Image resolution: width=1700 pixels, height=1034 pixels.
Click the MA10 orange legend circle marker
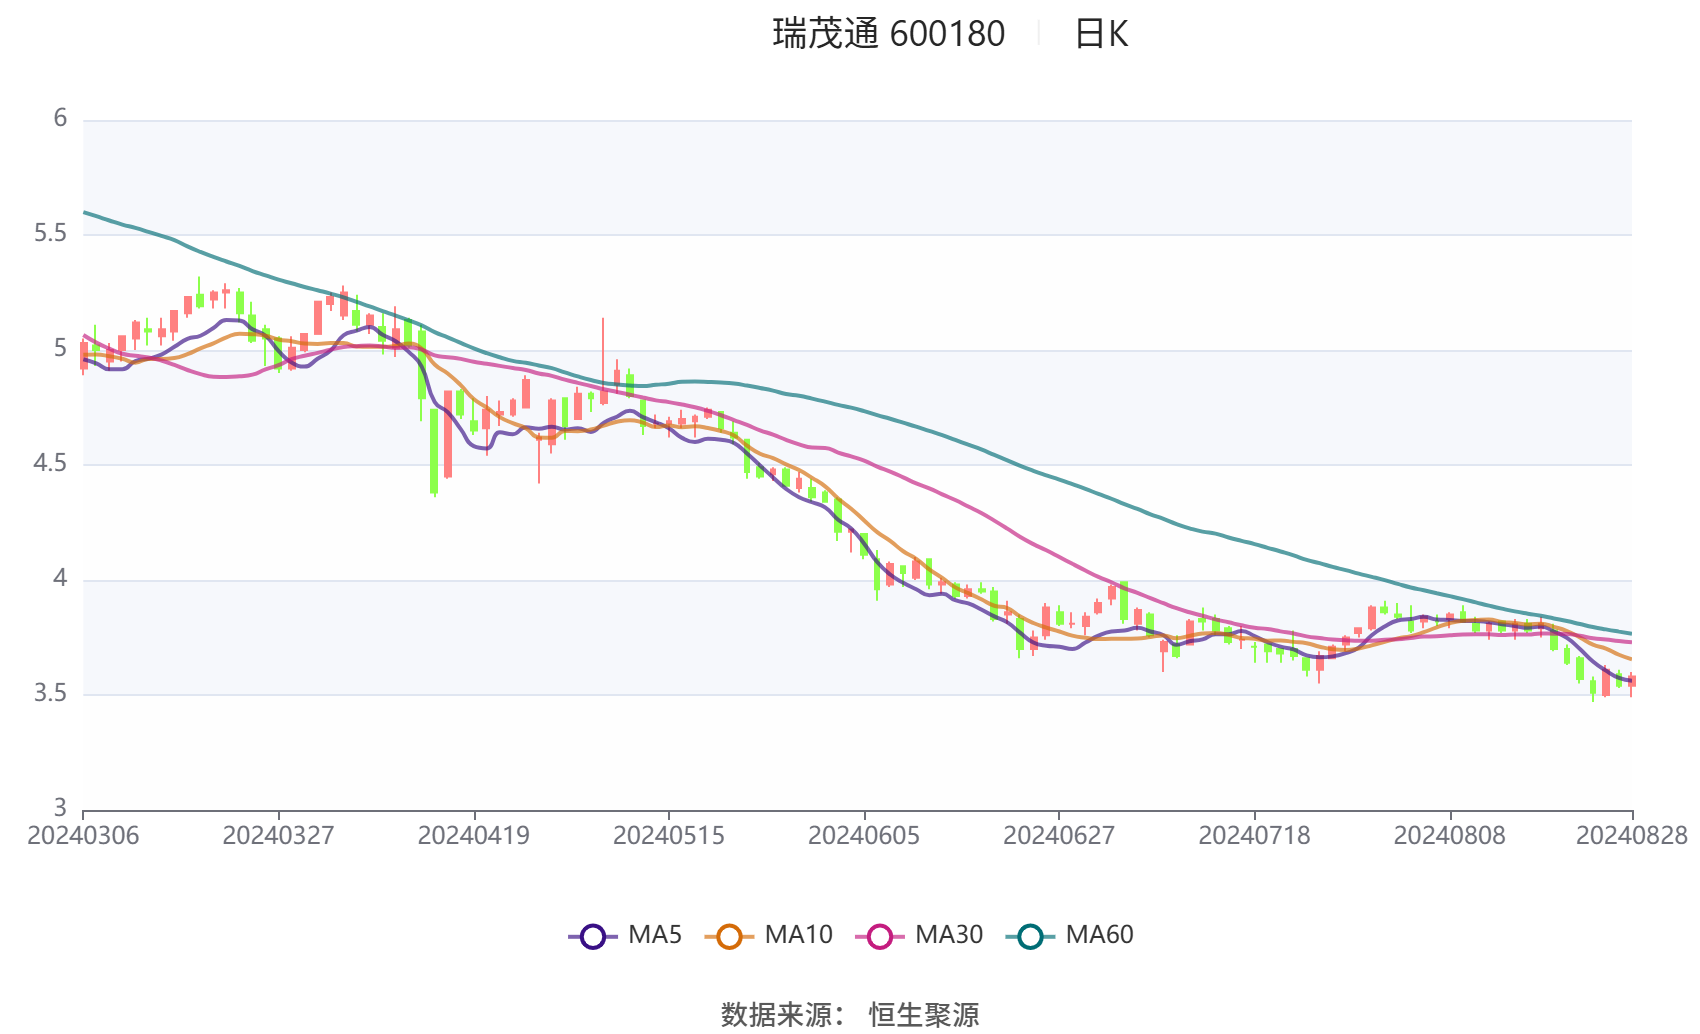point(729,937)
